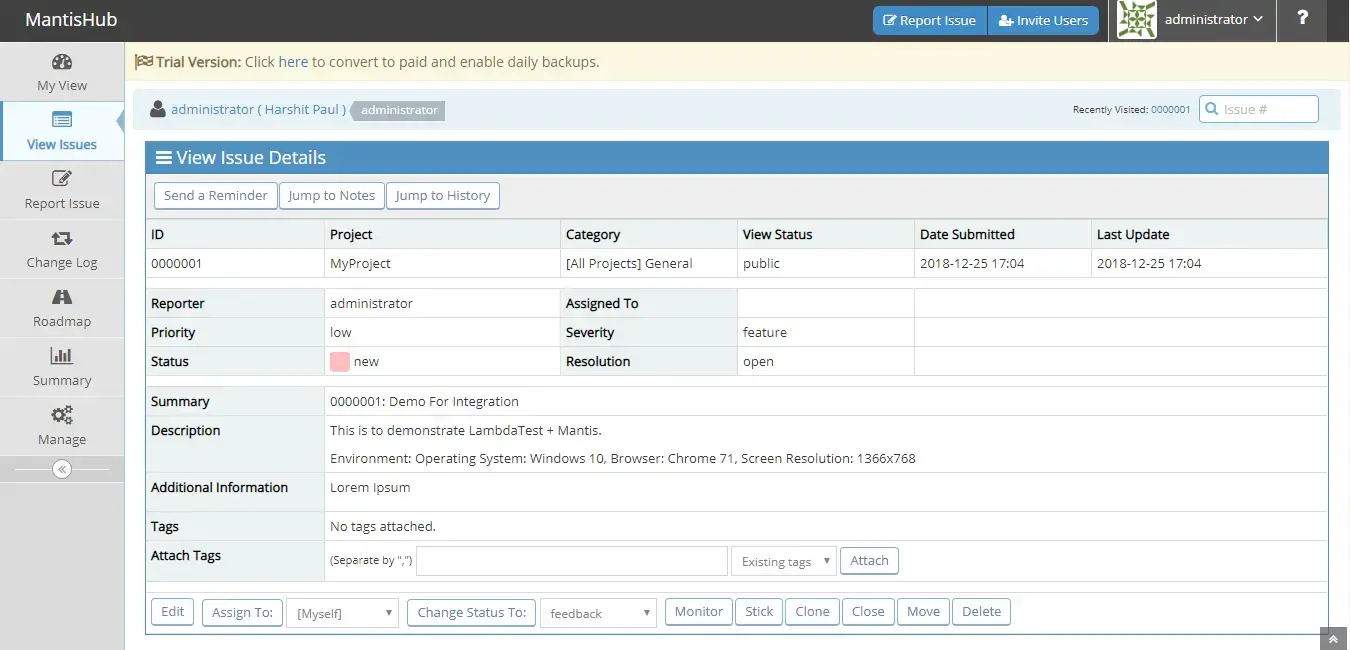1350x650 pixels.
Task: Open the Report Issue sidebar icon
Action: tap(62, 180)
